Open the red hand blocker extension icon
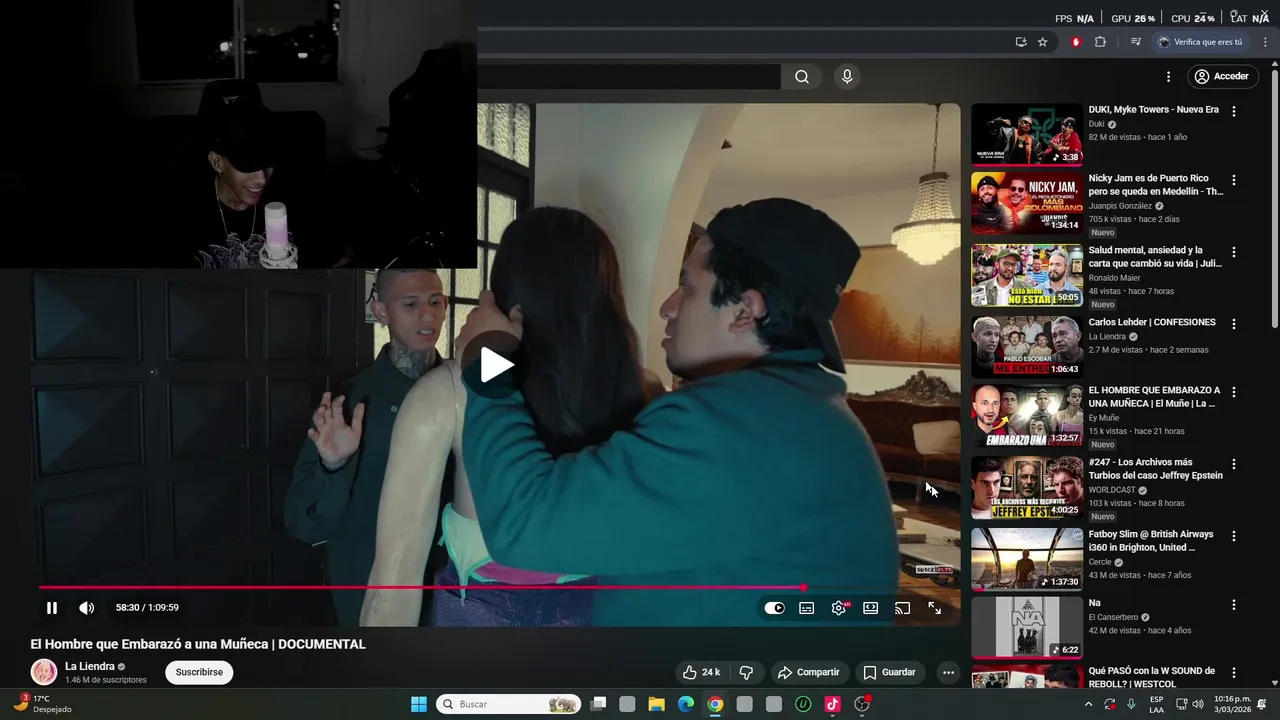 click(1076, 42)
